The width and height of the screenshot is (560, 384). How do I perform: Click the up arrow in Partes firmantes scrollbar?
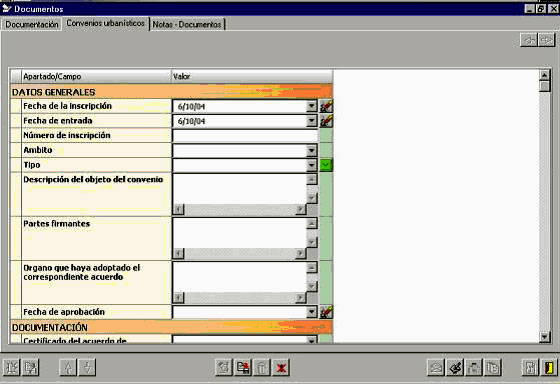[x=312, y=223]
